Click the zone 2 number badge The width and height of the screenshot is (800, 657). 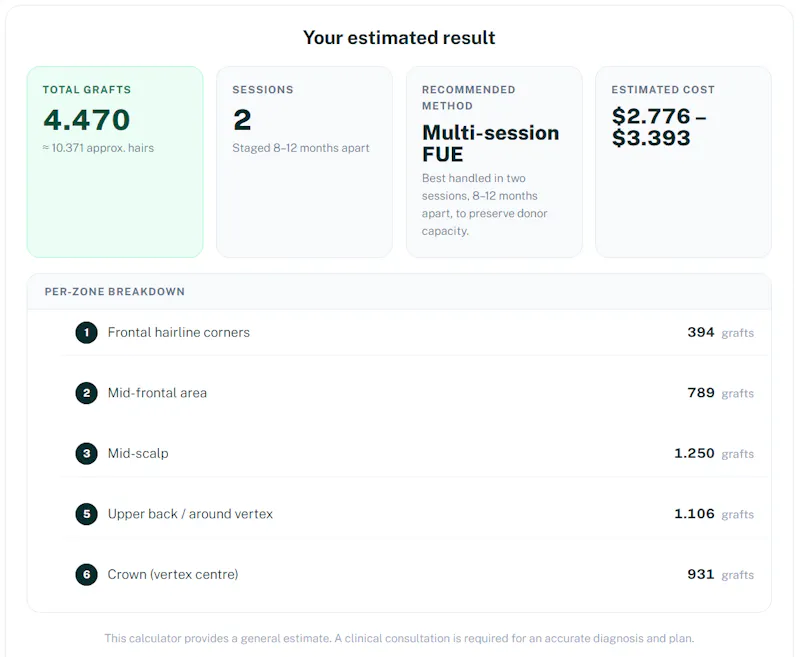click(x=87, y=393)
